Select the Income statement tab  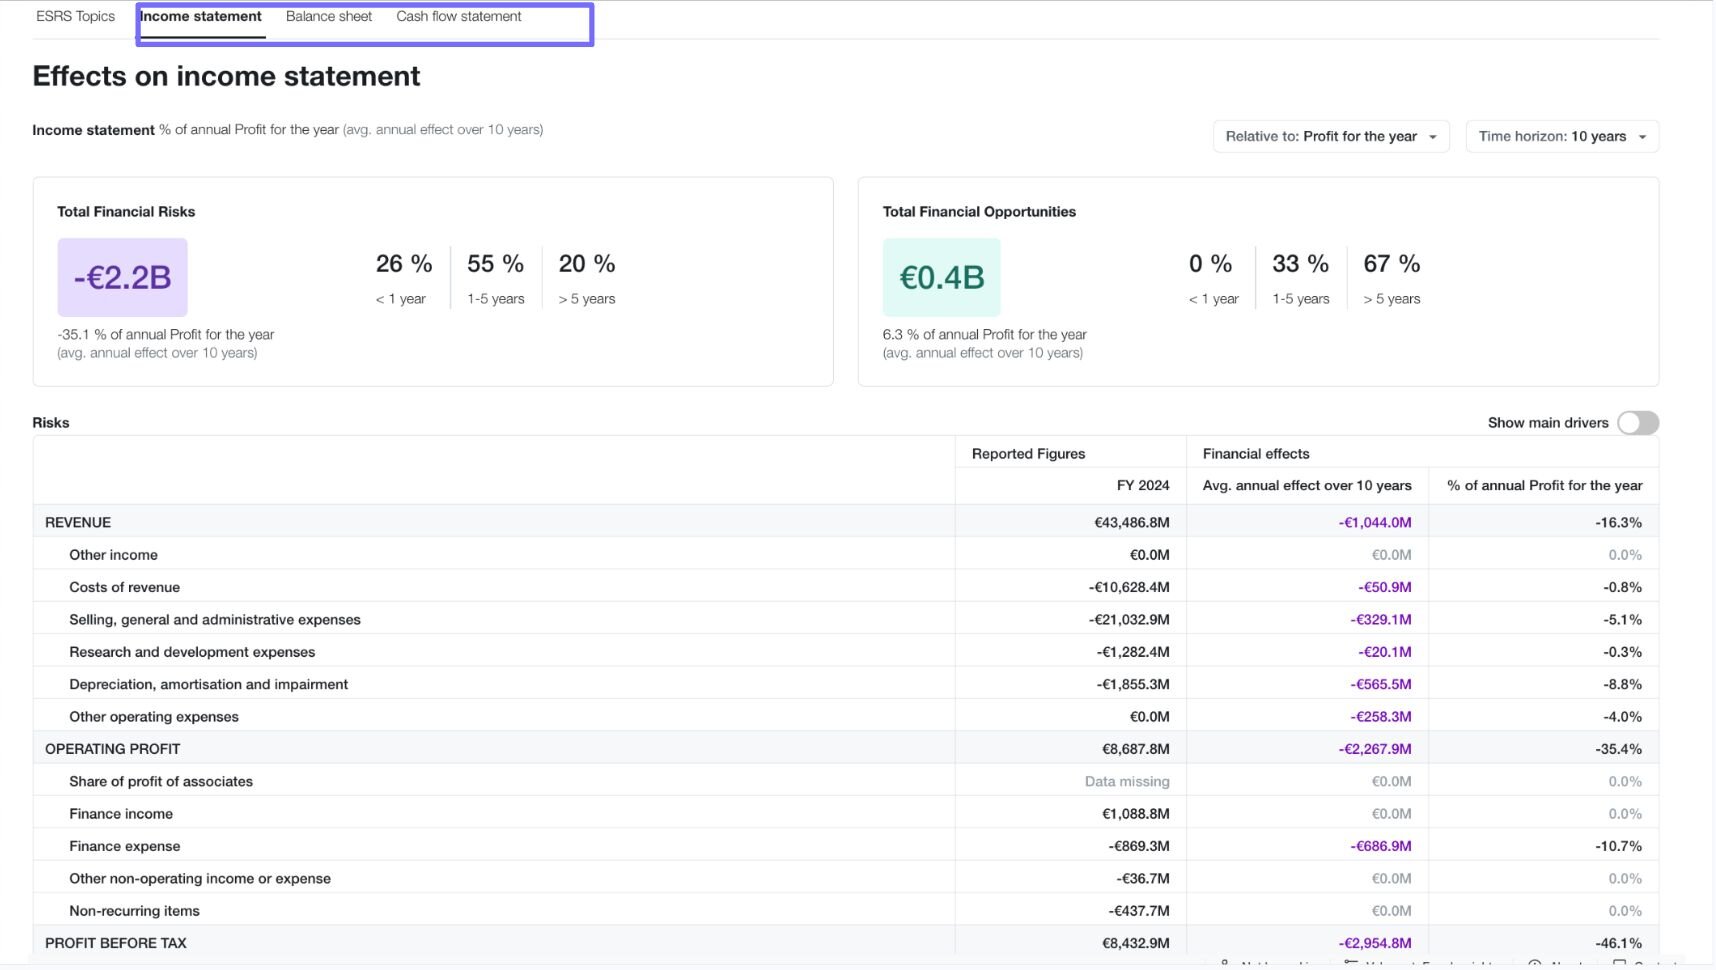click(201, 16)
